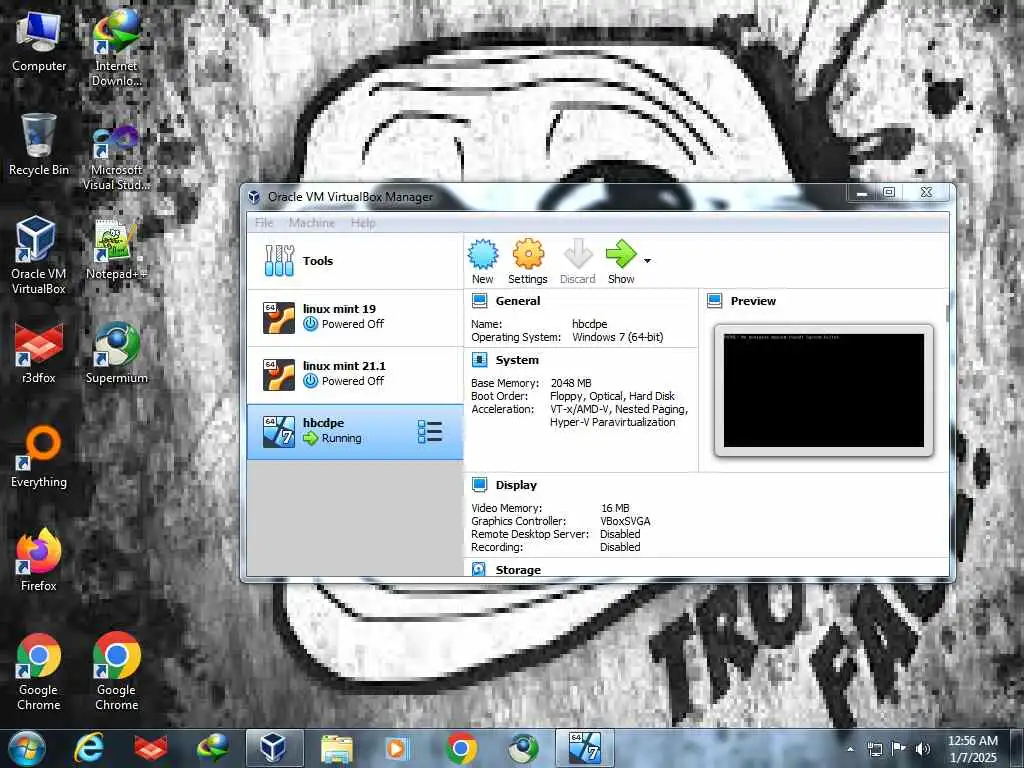Open the hbcdpe machine list menu icon
Screen dimensions: 1024x768
[430, 432]
